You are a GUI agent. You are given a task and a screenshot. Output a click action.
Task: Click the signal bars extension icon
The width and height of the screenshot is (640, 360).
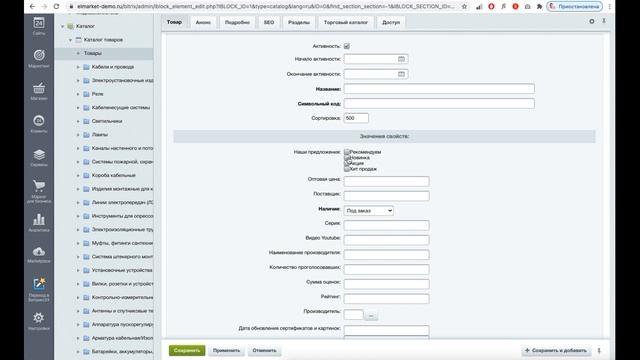click(479, 7)
